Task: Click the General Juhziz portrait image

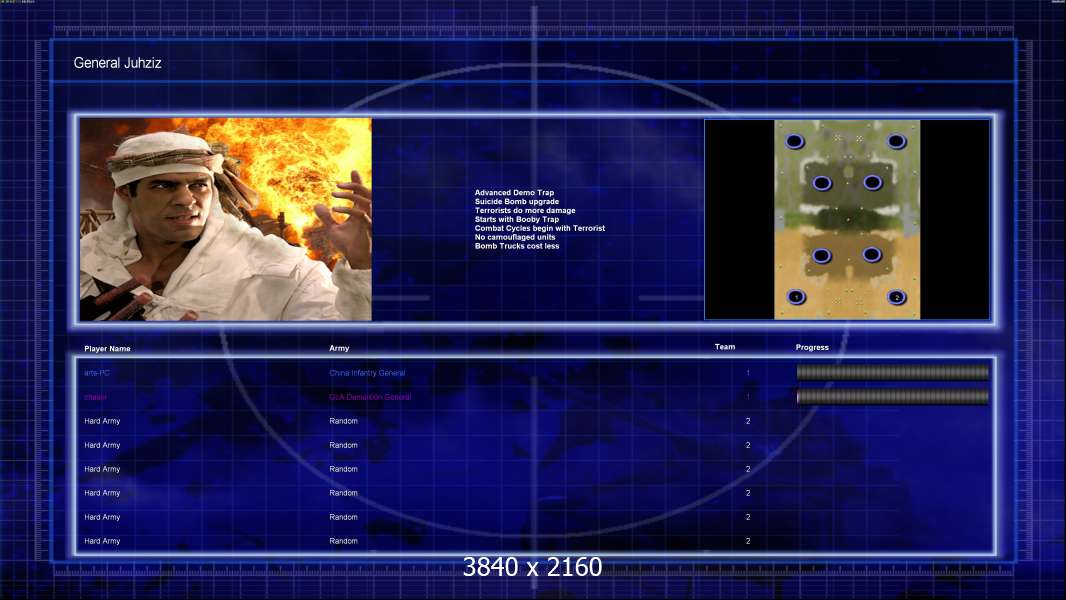Action: [226, 219]
